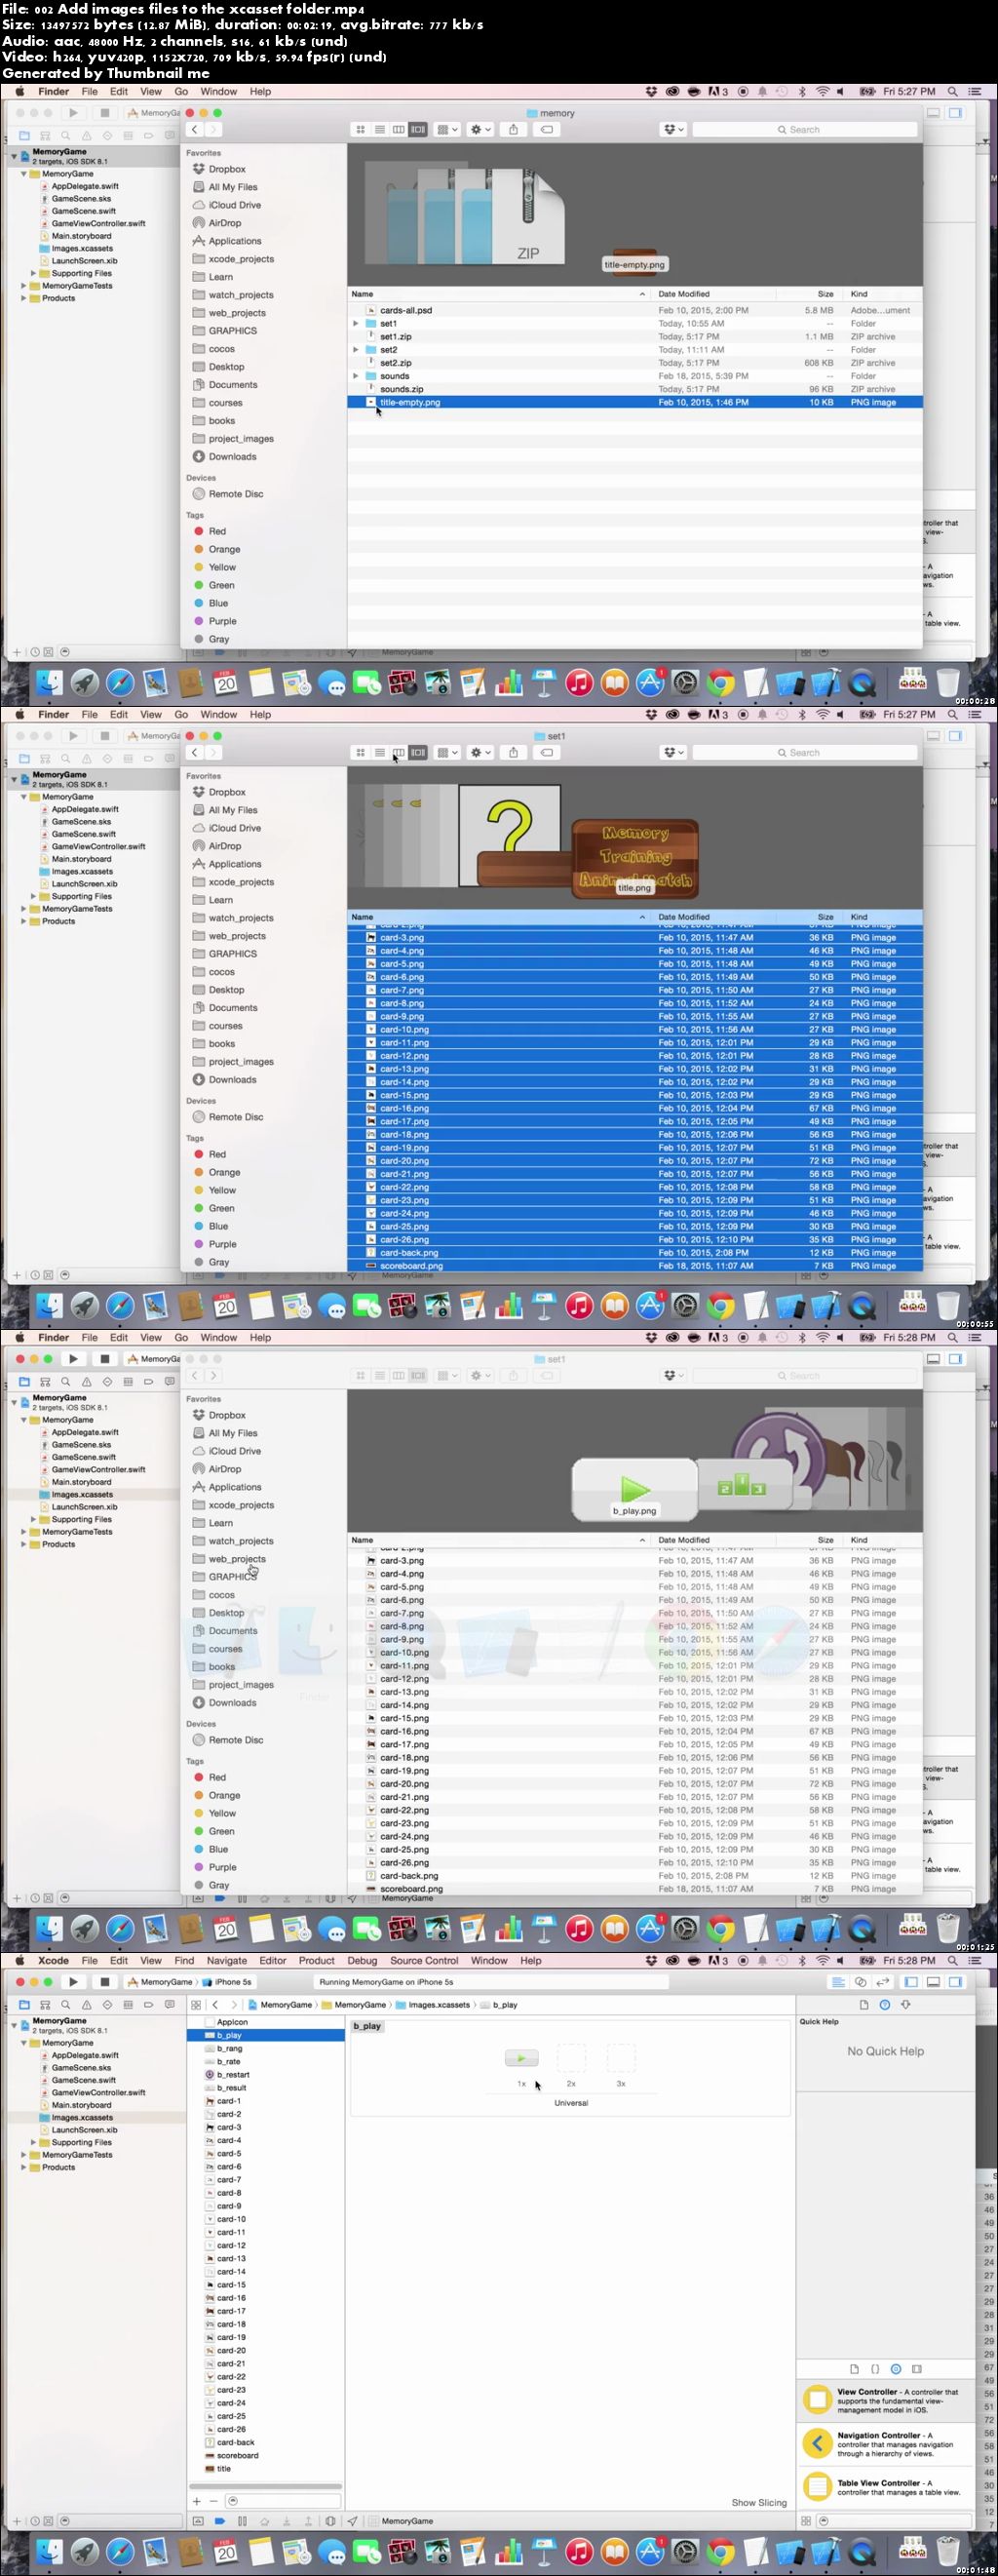Viewport: 998px width, 2576px height.
Task: Go back using arrow before the MemoryGame breadcrumb
Action: point(215,2004)
